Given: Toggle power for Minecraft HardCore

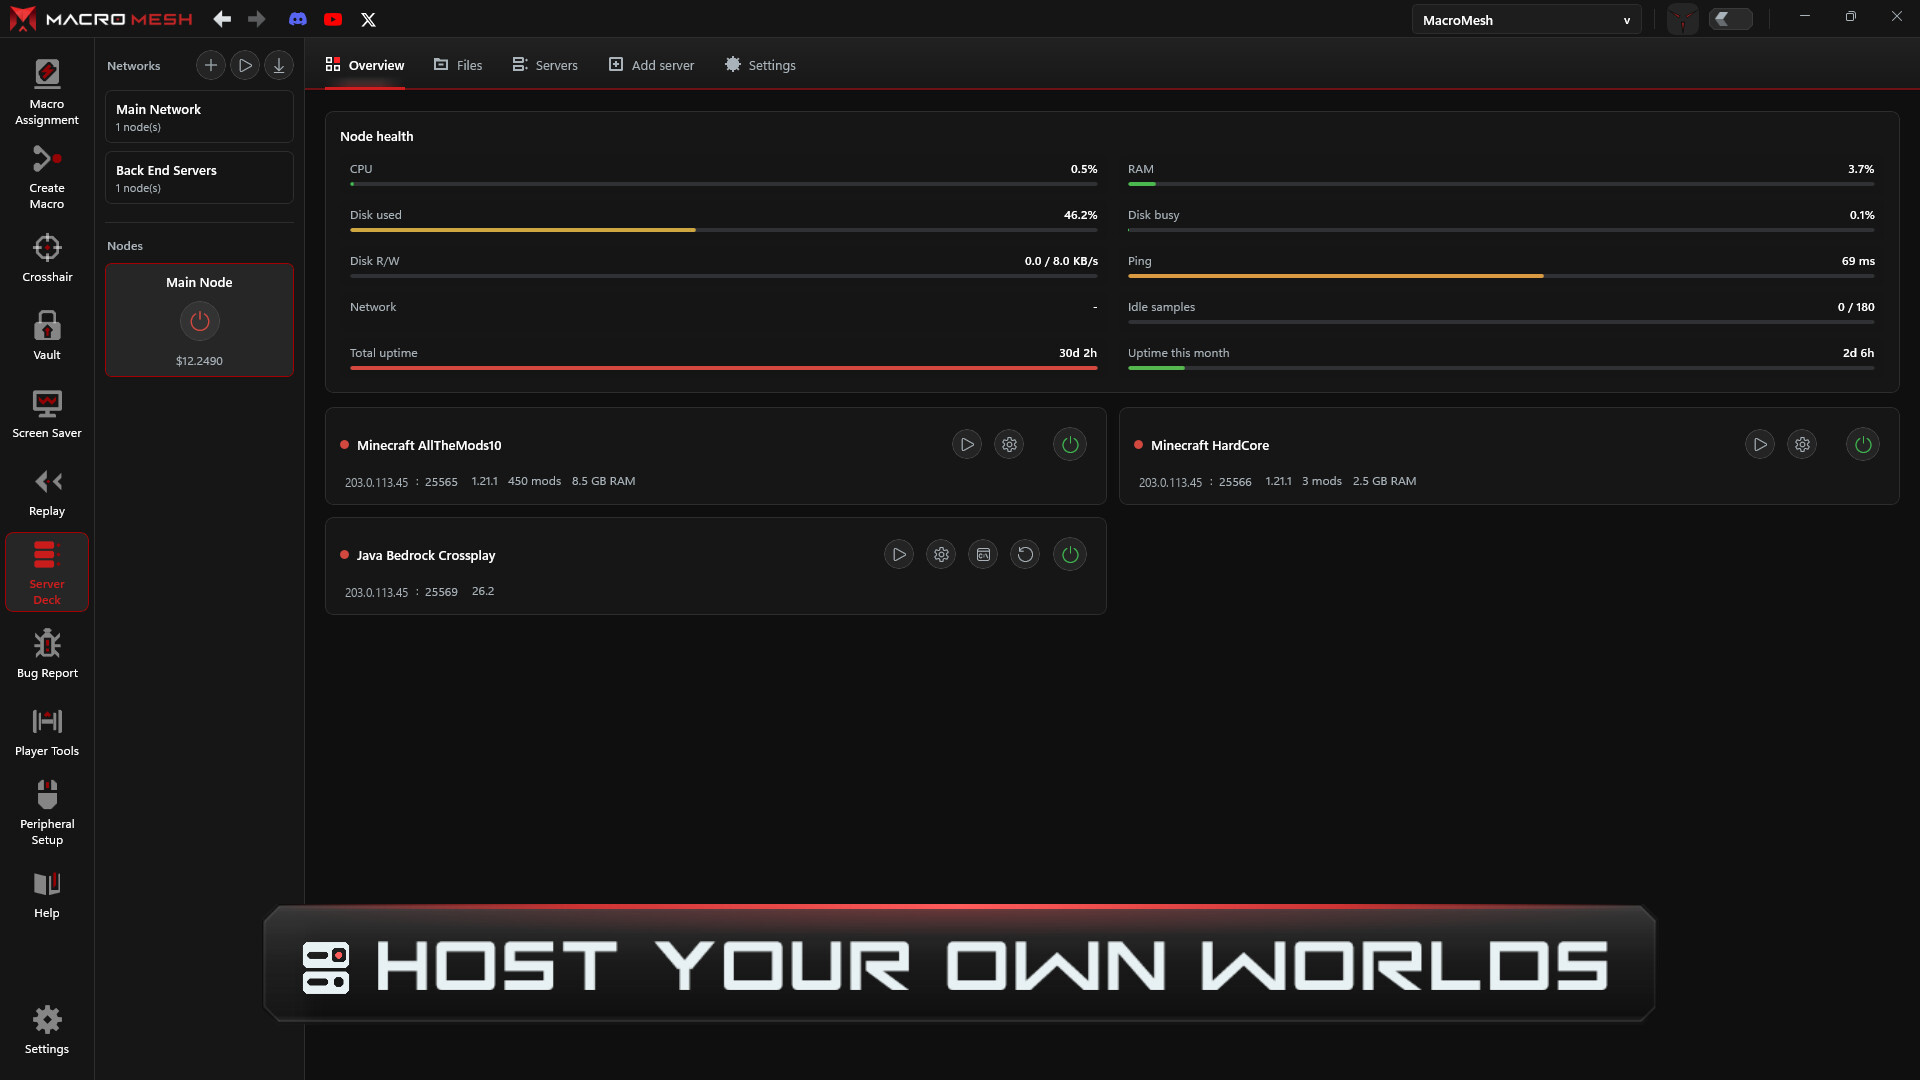Looking at the screenshot, I should (x=1863, y=445).
